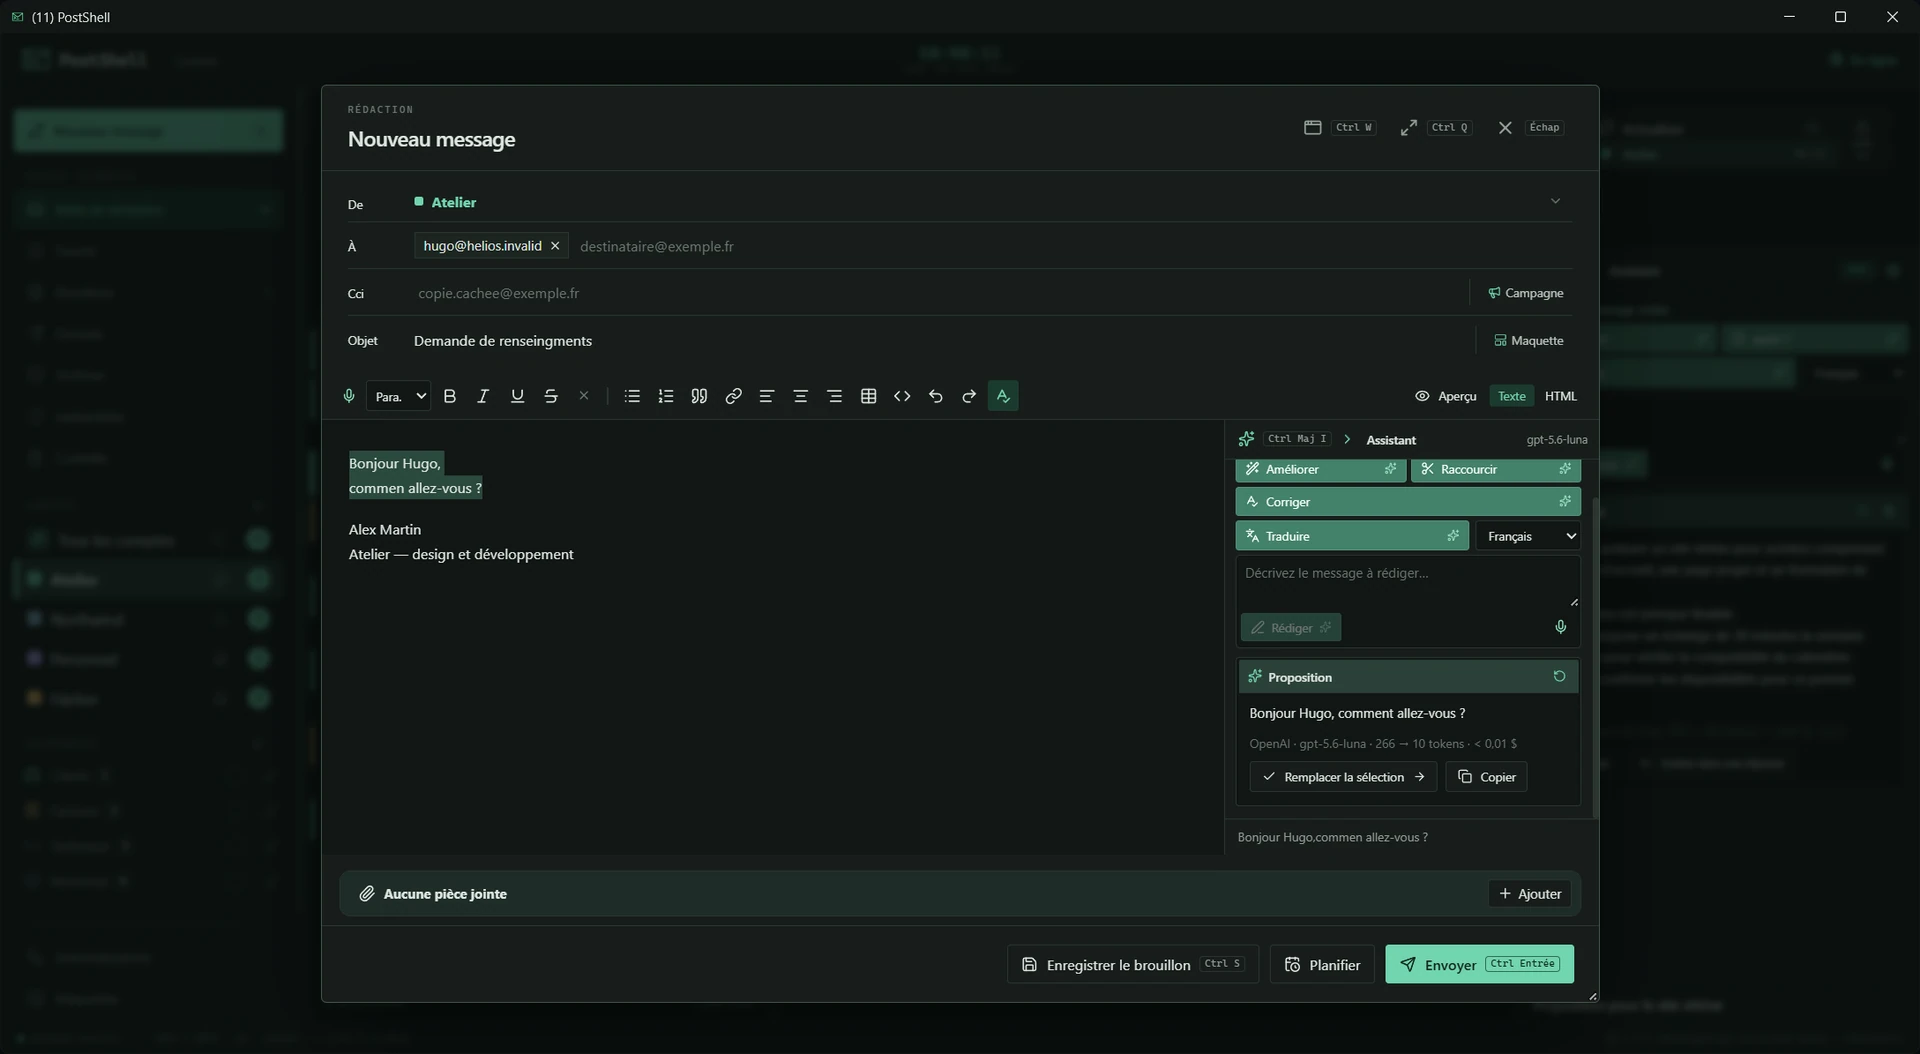The height and width of the screenshot is (1054, 1920).
Task: Click Raccourcir to shorten the text
Action: coord(1496,469)
